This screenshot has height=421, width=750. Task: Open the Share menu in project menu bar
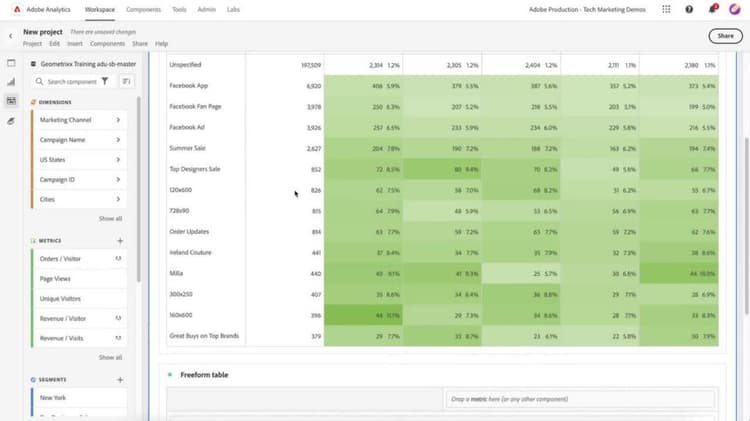point(140,44)
